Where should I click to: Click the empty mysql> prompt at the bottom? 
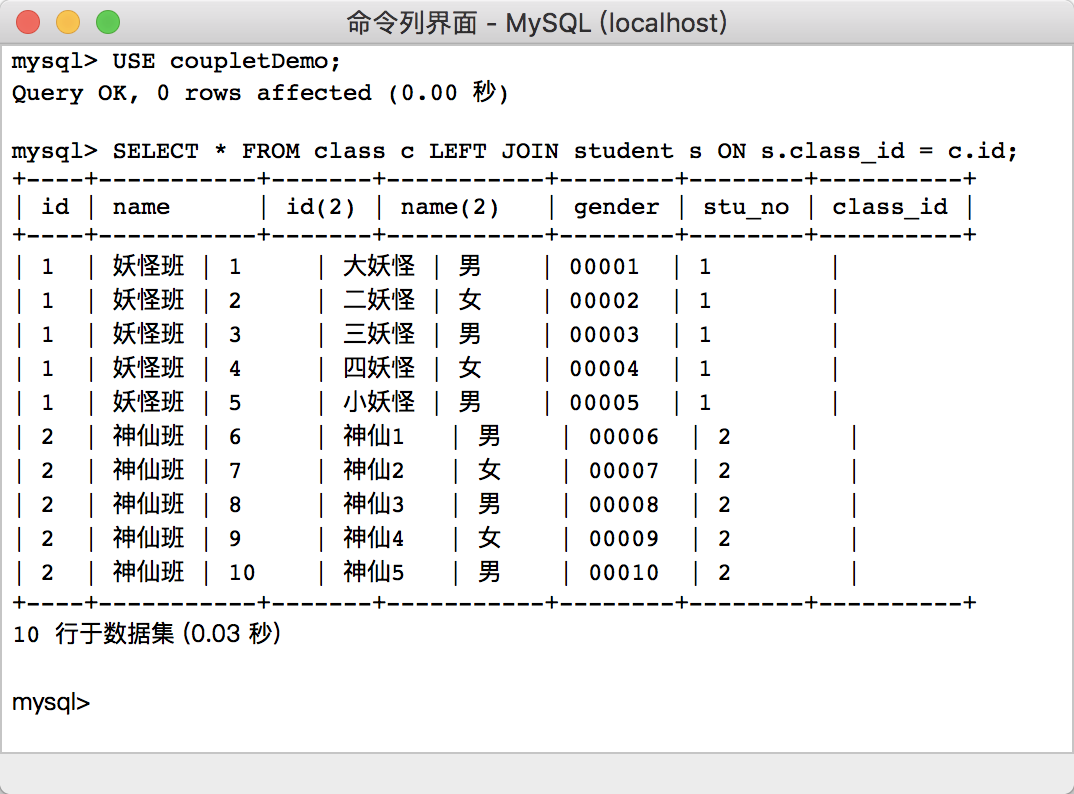[x=51, y=702]
